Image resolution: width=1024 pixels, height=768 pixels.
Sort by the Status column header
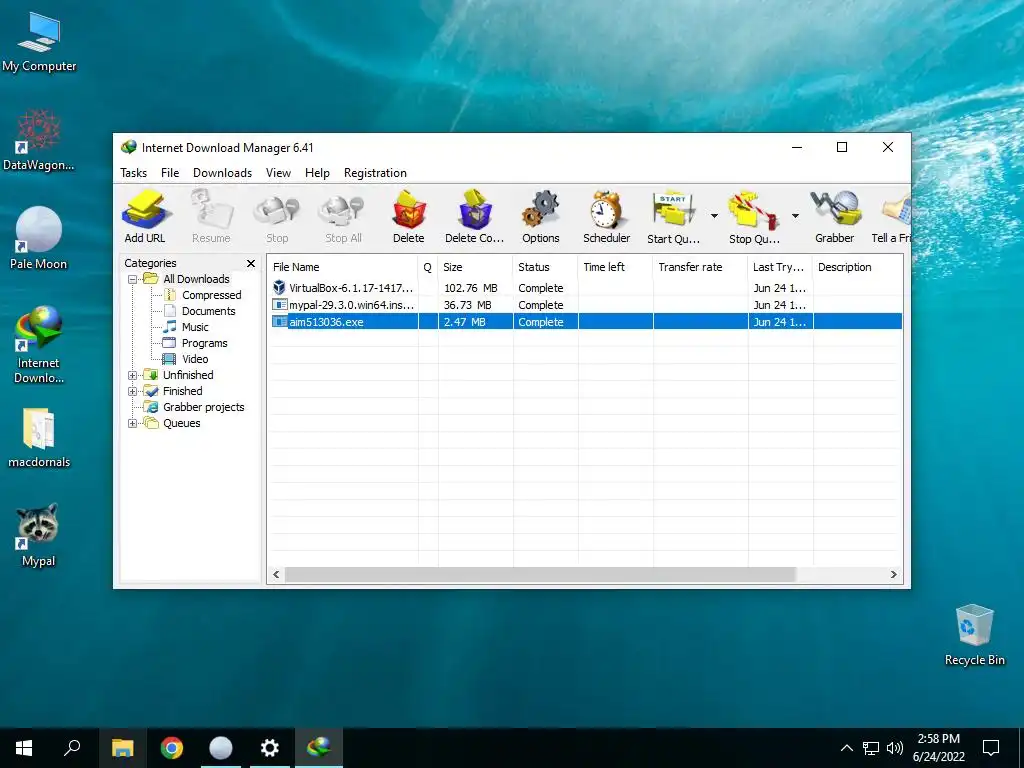click(x=545, y=267)
